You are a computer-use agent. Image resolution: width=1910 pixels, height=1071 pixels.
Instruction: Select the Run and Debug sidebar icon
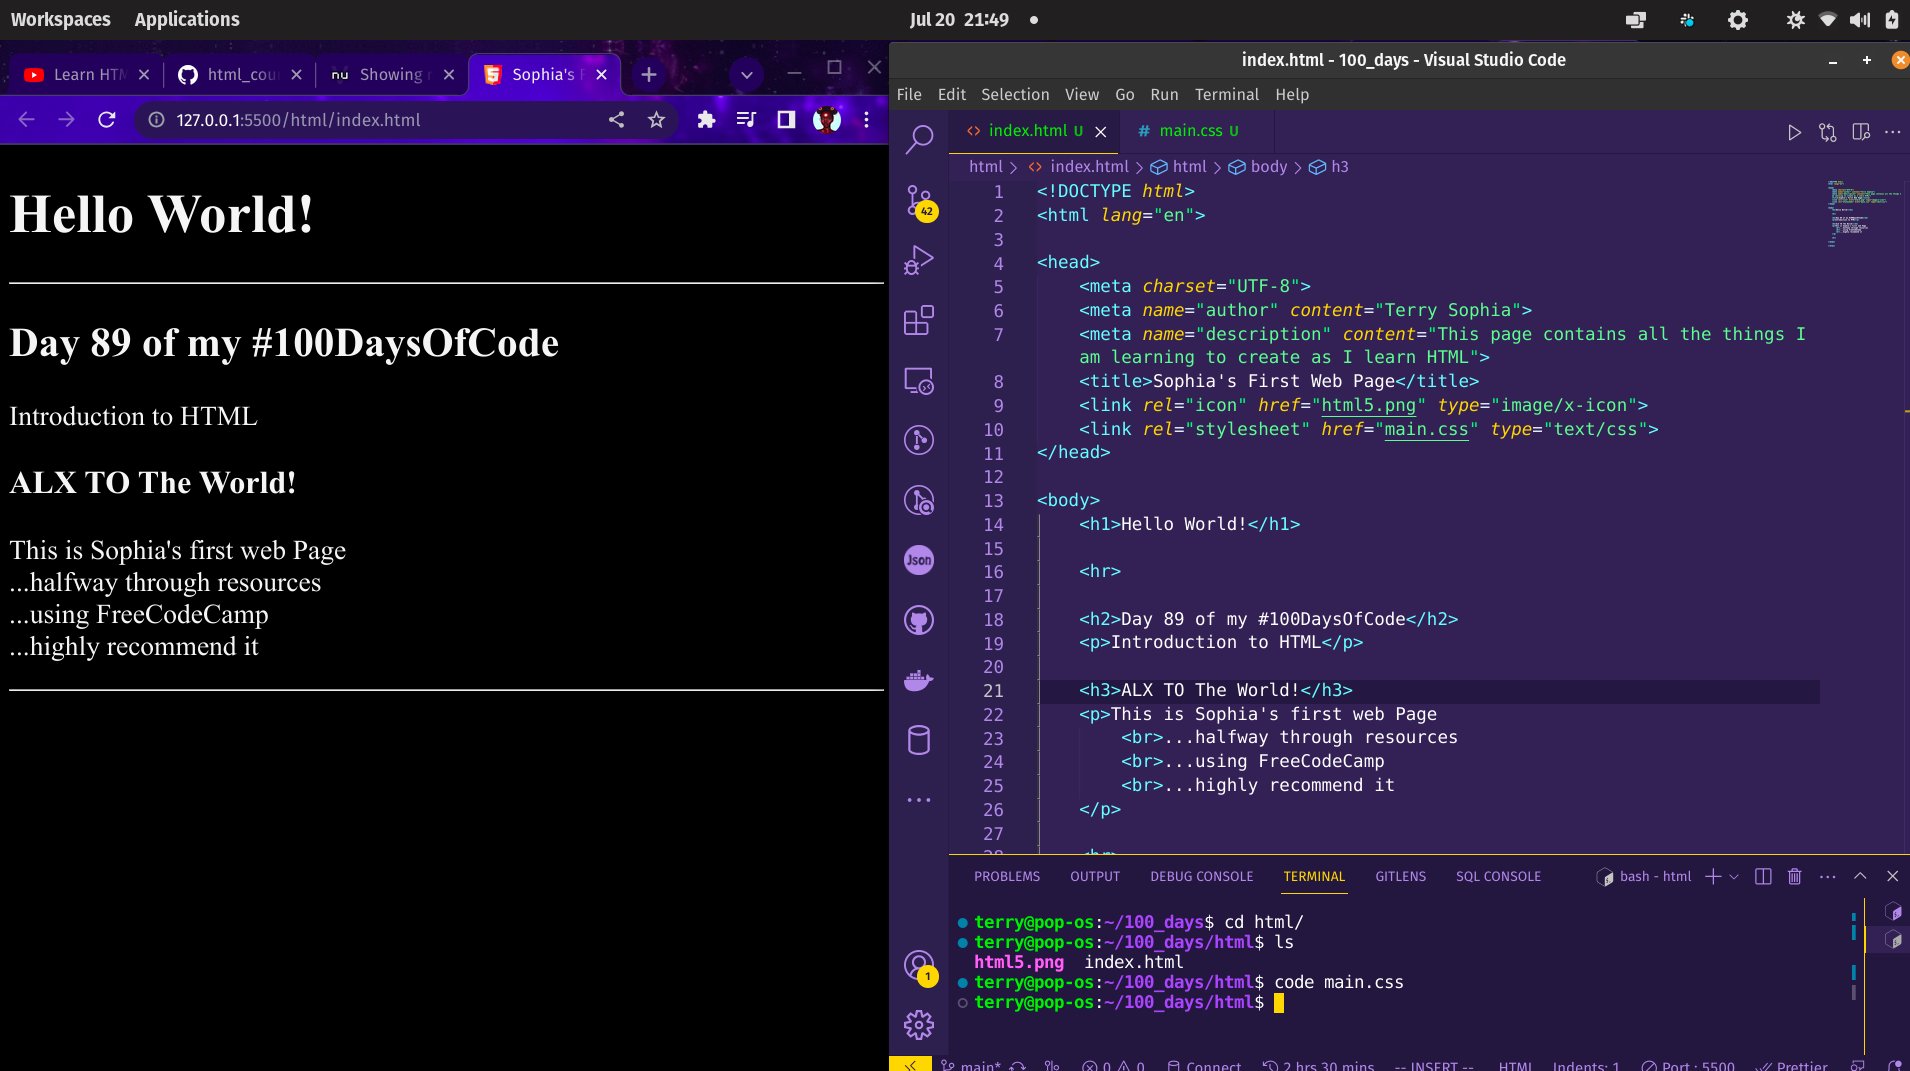[919, 261]
